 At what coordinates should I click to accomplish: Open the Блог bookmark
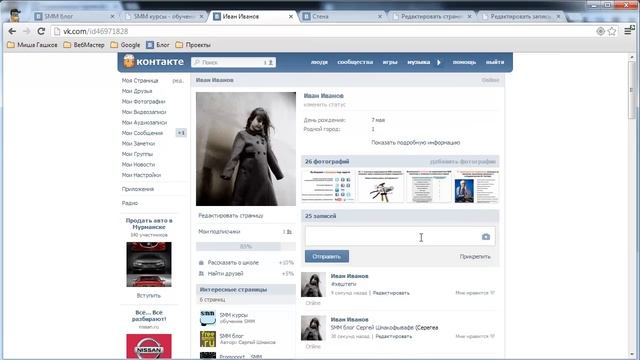158,45
